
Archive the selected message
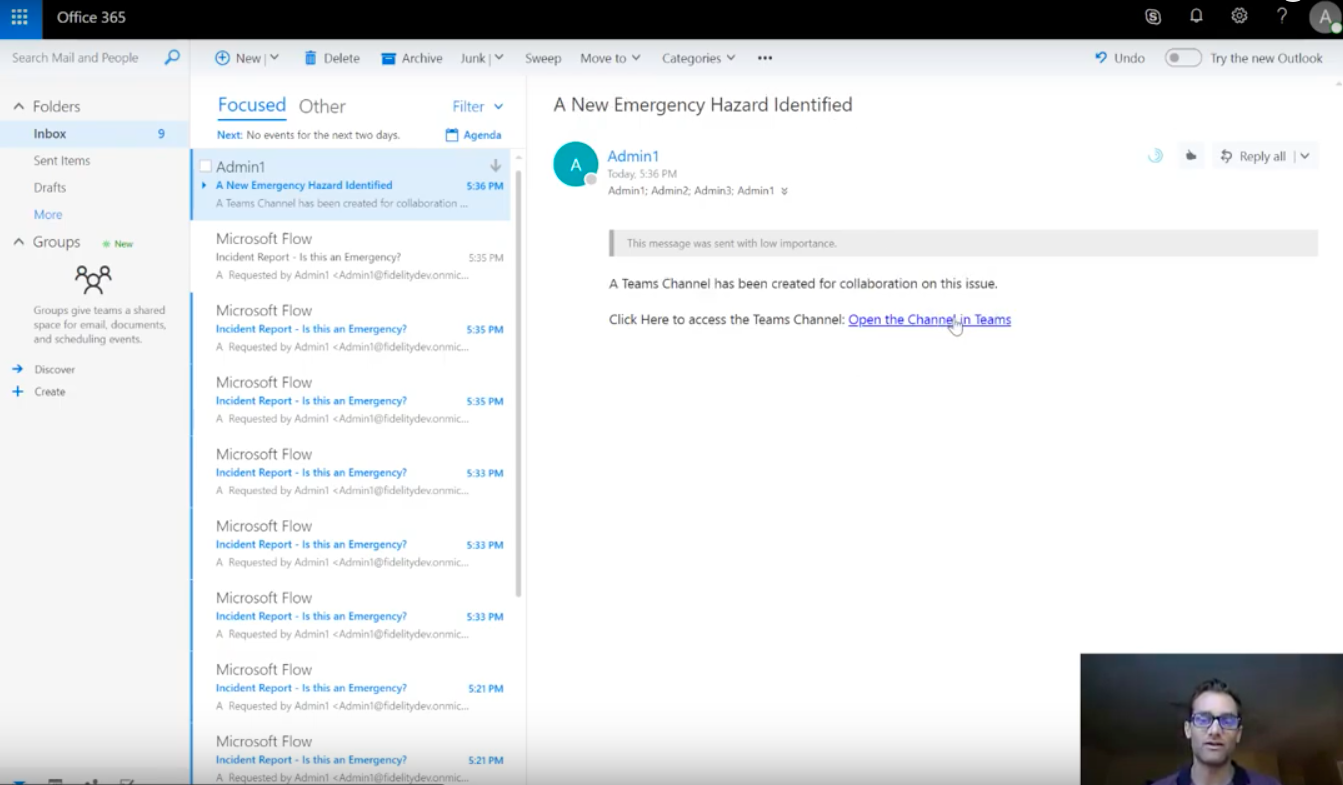[412, 58]
